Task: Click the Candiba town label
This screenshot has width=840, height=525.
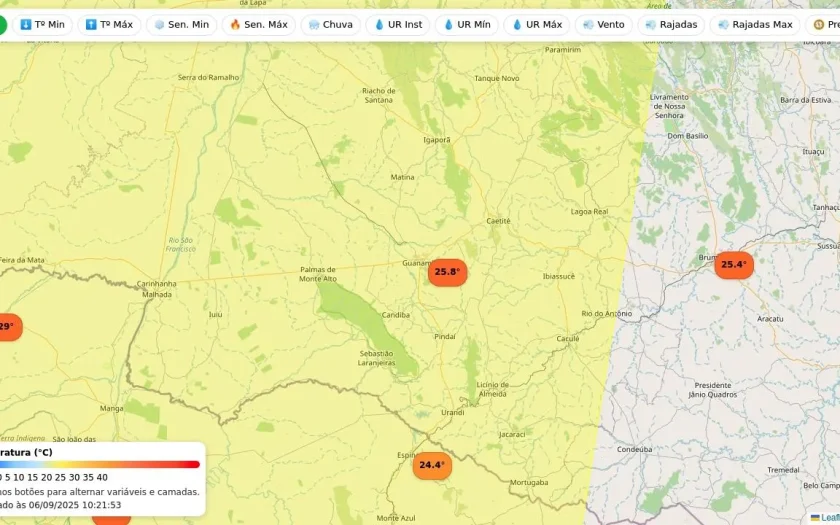Action: 396,315
